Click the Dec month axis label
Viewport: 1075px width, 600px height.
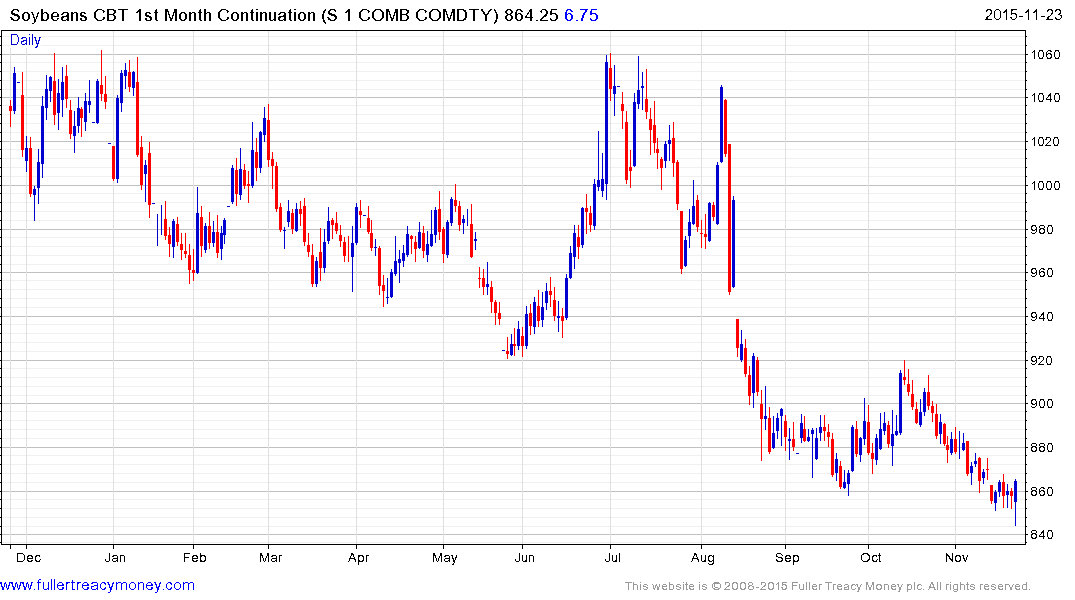(x=28, y=557)
